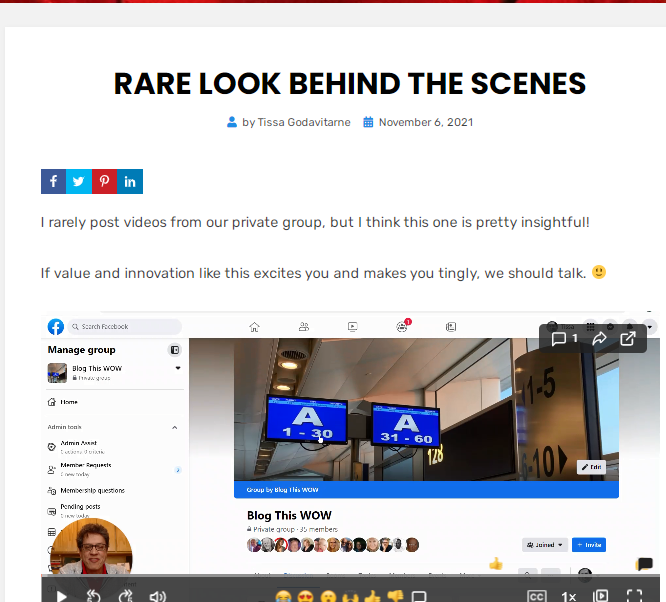The width and height of the screenshot is (666, 602).
Task: Click the smiley emoji after 'we should talk'
Action: [x=599, y=272]
